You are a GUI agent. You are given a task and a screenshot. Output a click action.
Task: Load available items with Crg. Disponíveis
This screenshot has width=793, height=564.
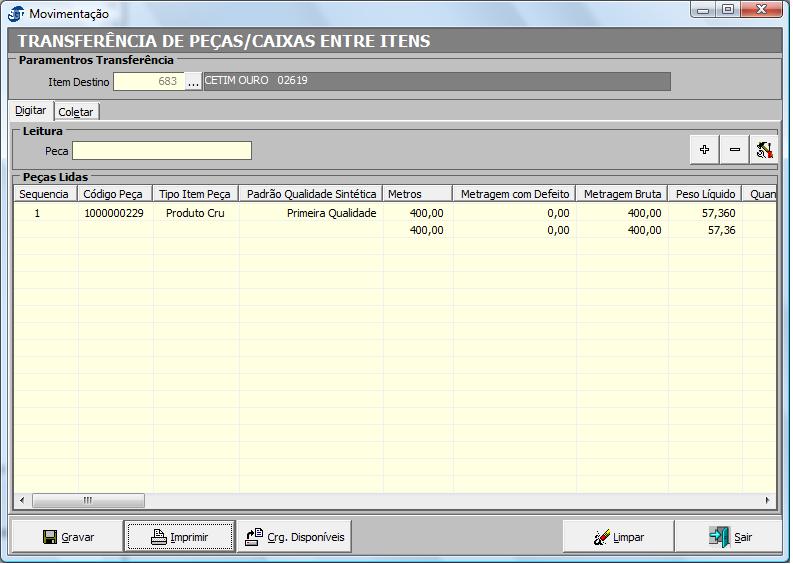click(x=295, y=537)
